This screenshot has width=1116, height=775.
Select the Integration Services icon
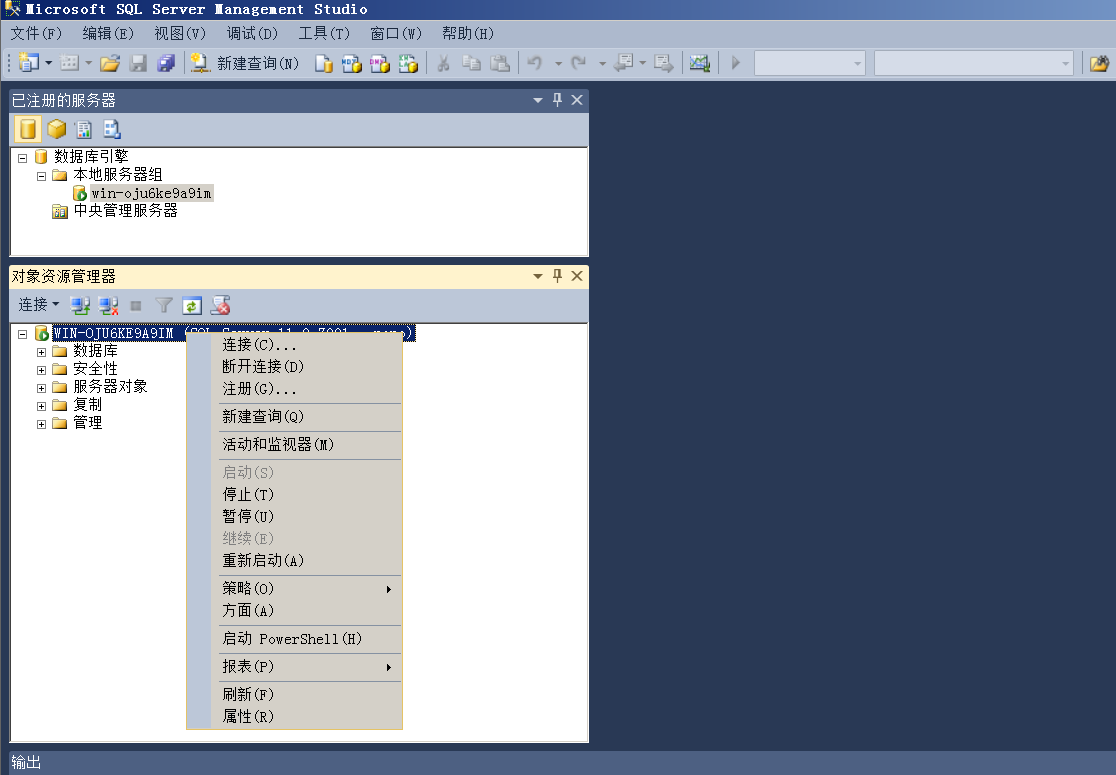(112, 129)
